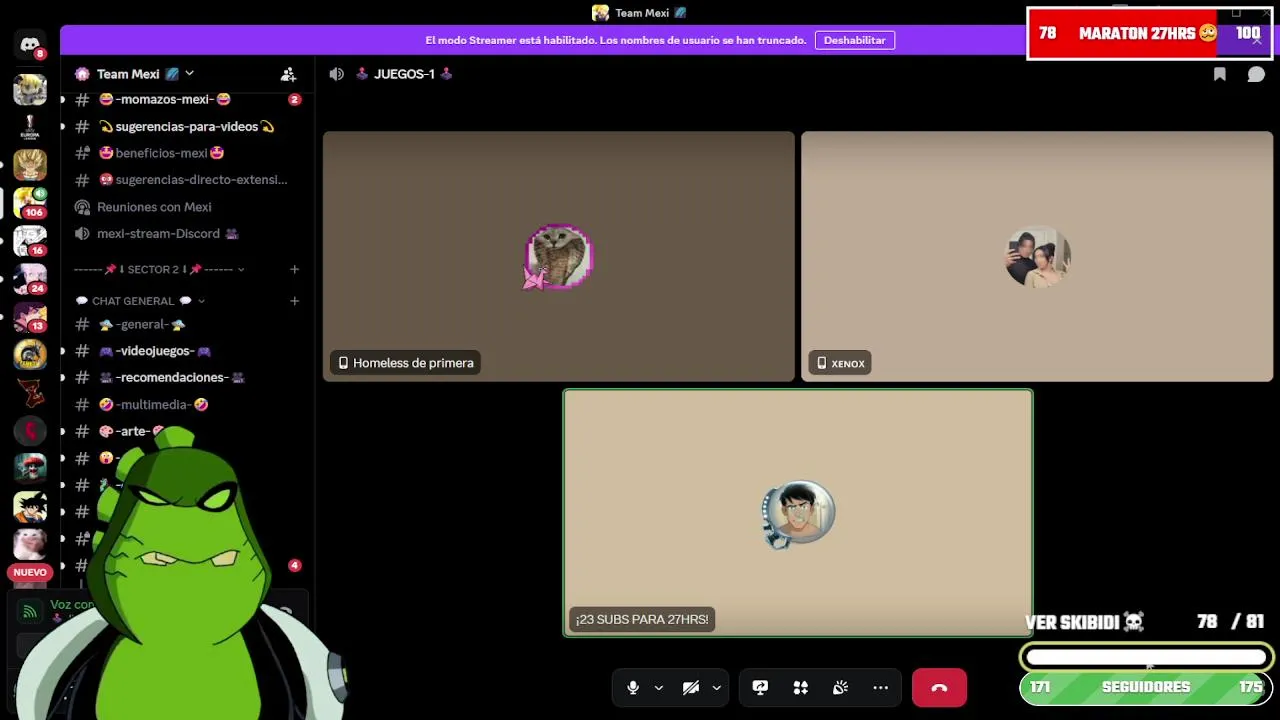The height and width of the screenshot is (720, 1280).
Task: Open the activities launcher icon
Action: click(x=800, y=687)
